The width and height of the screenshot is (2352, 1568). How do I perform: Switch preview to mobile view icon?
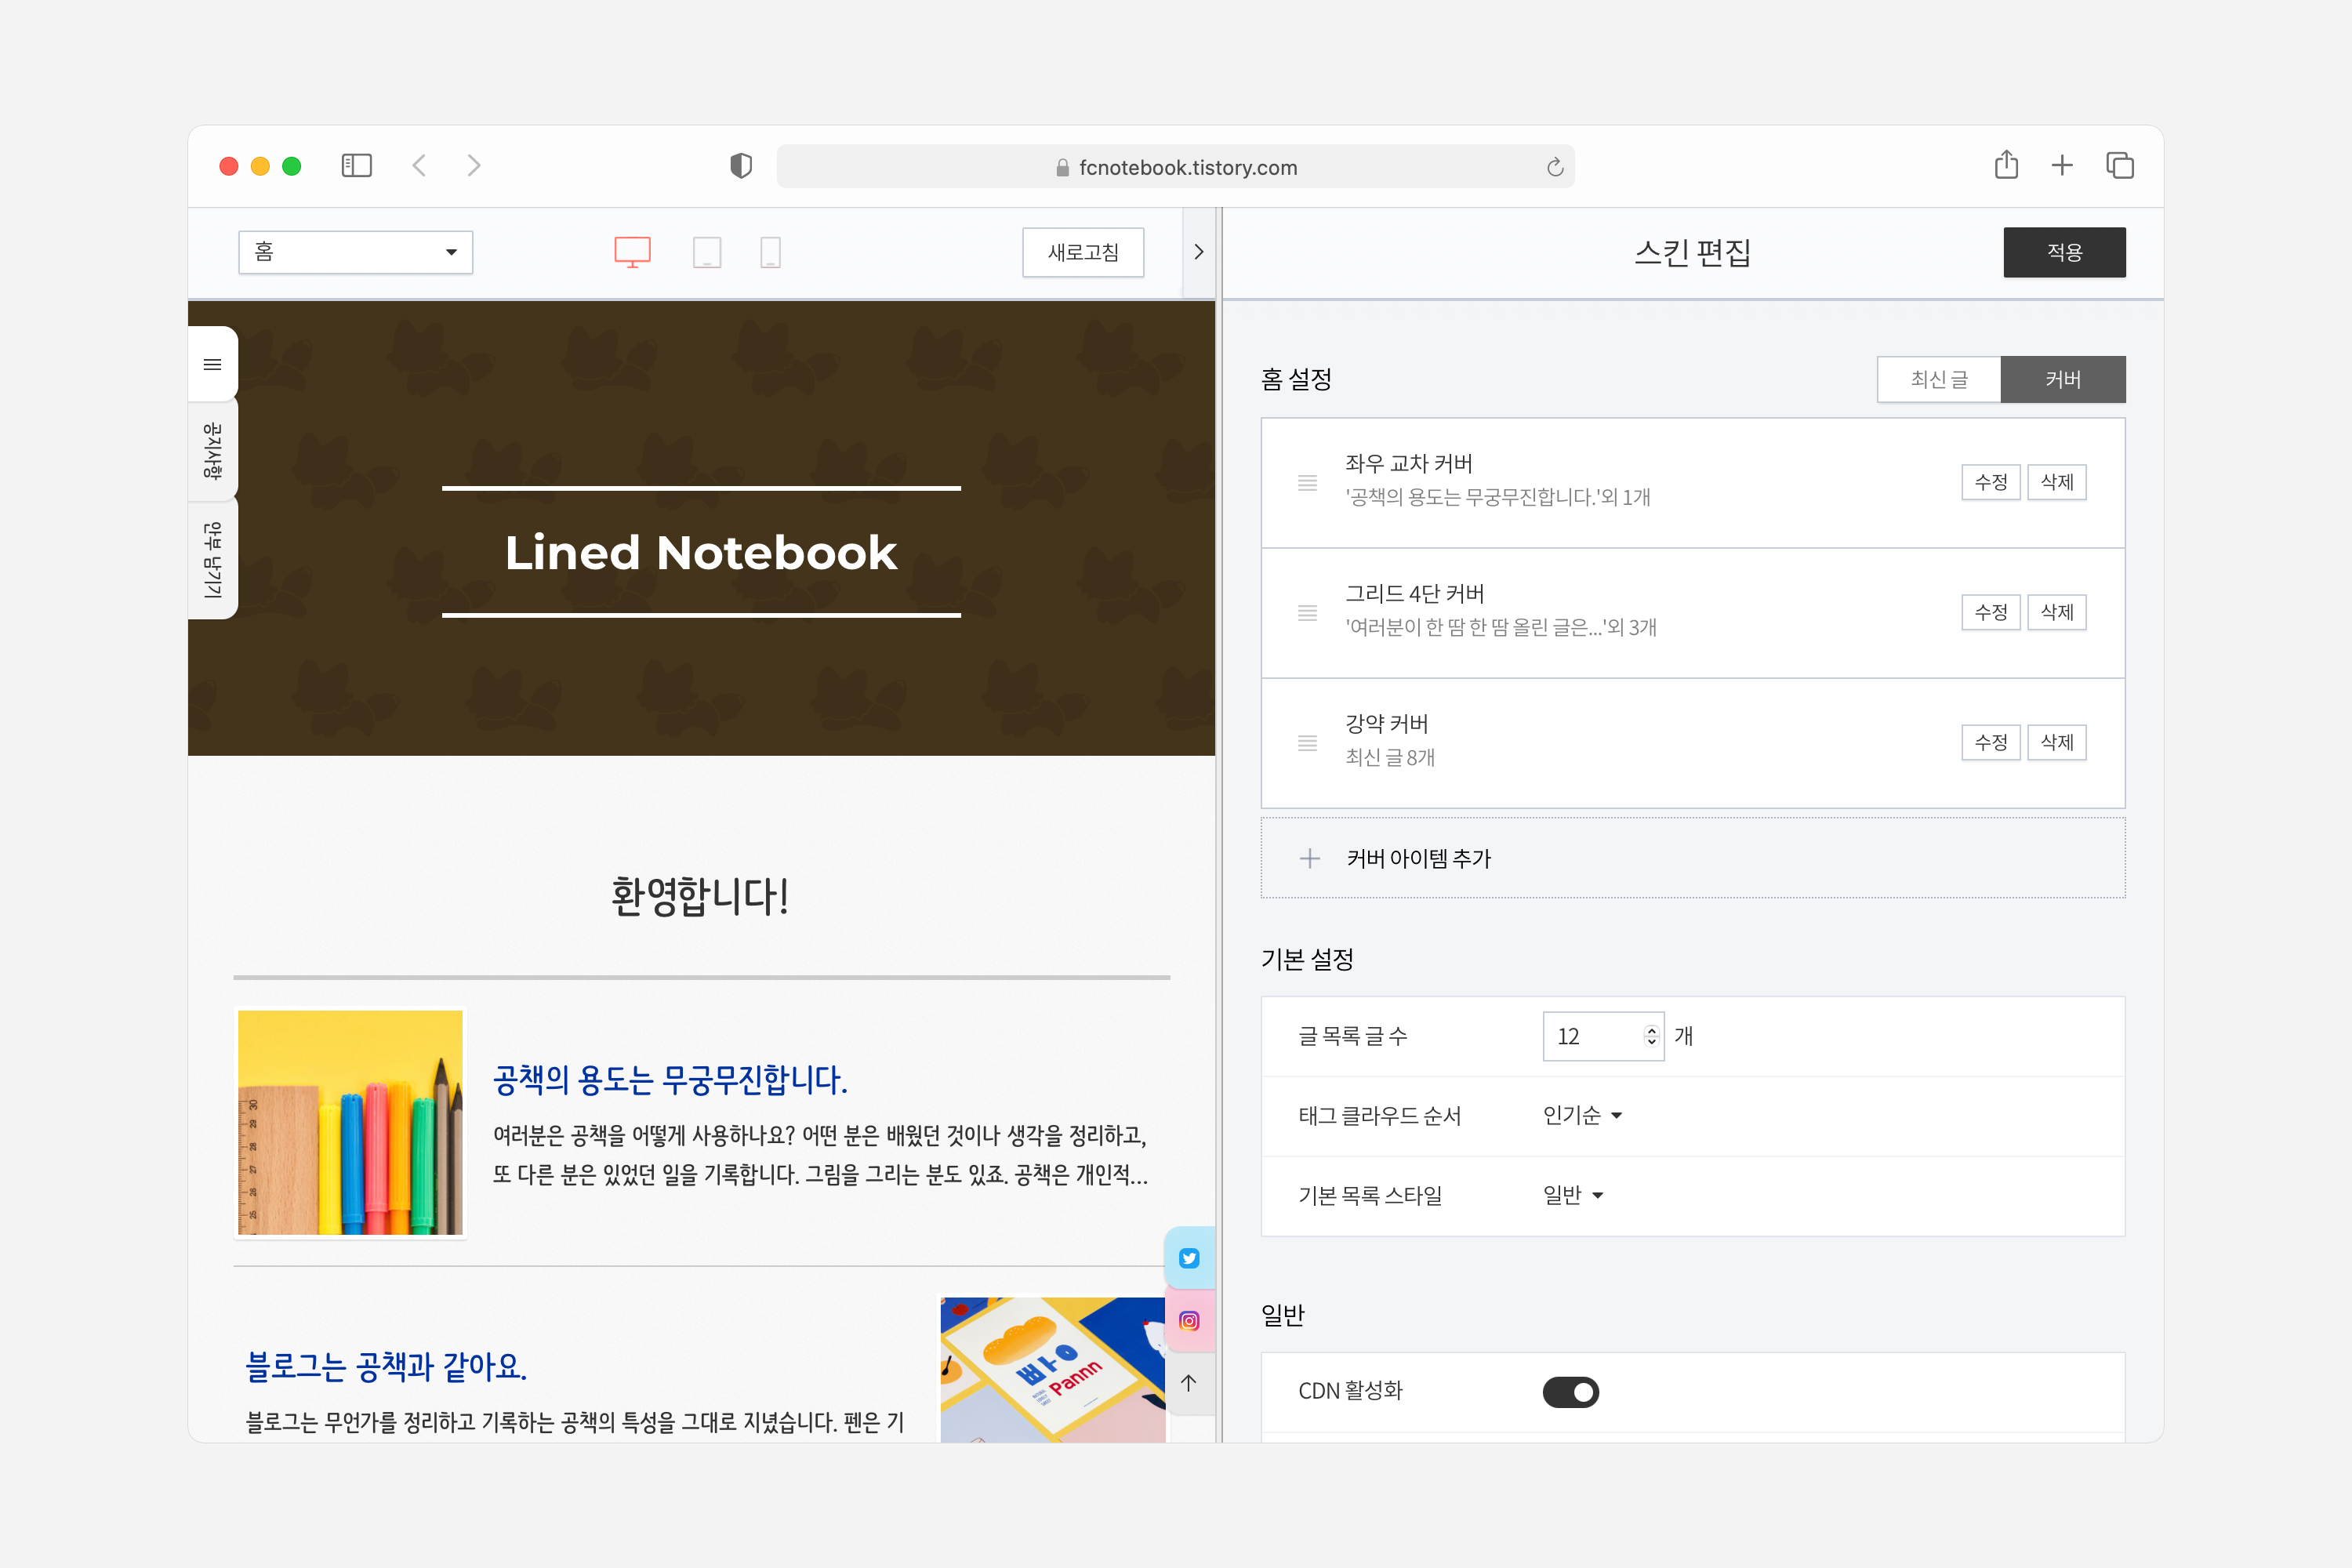770,252
